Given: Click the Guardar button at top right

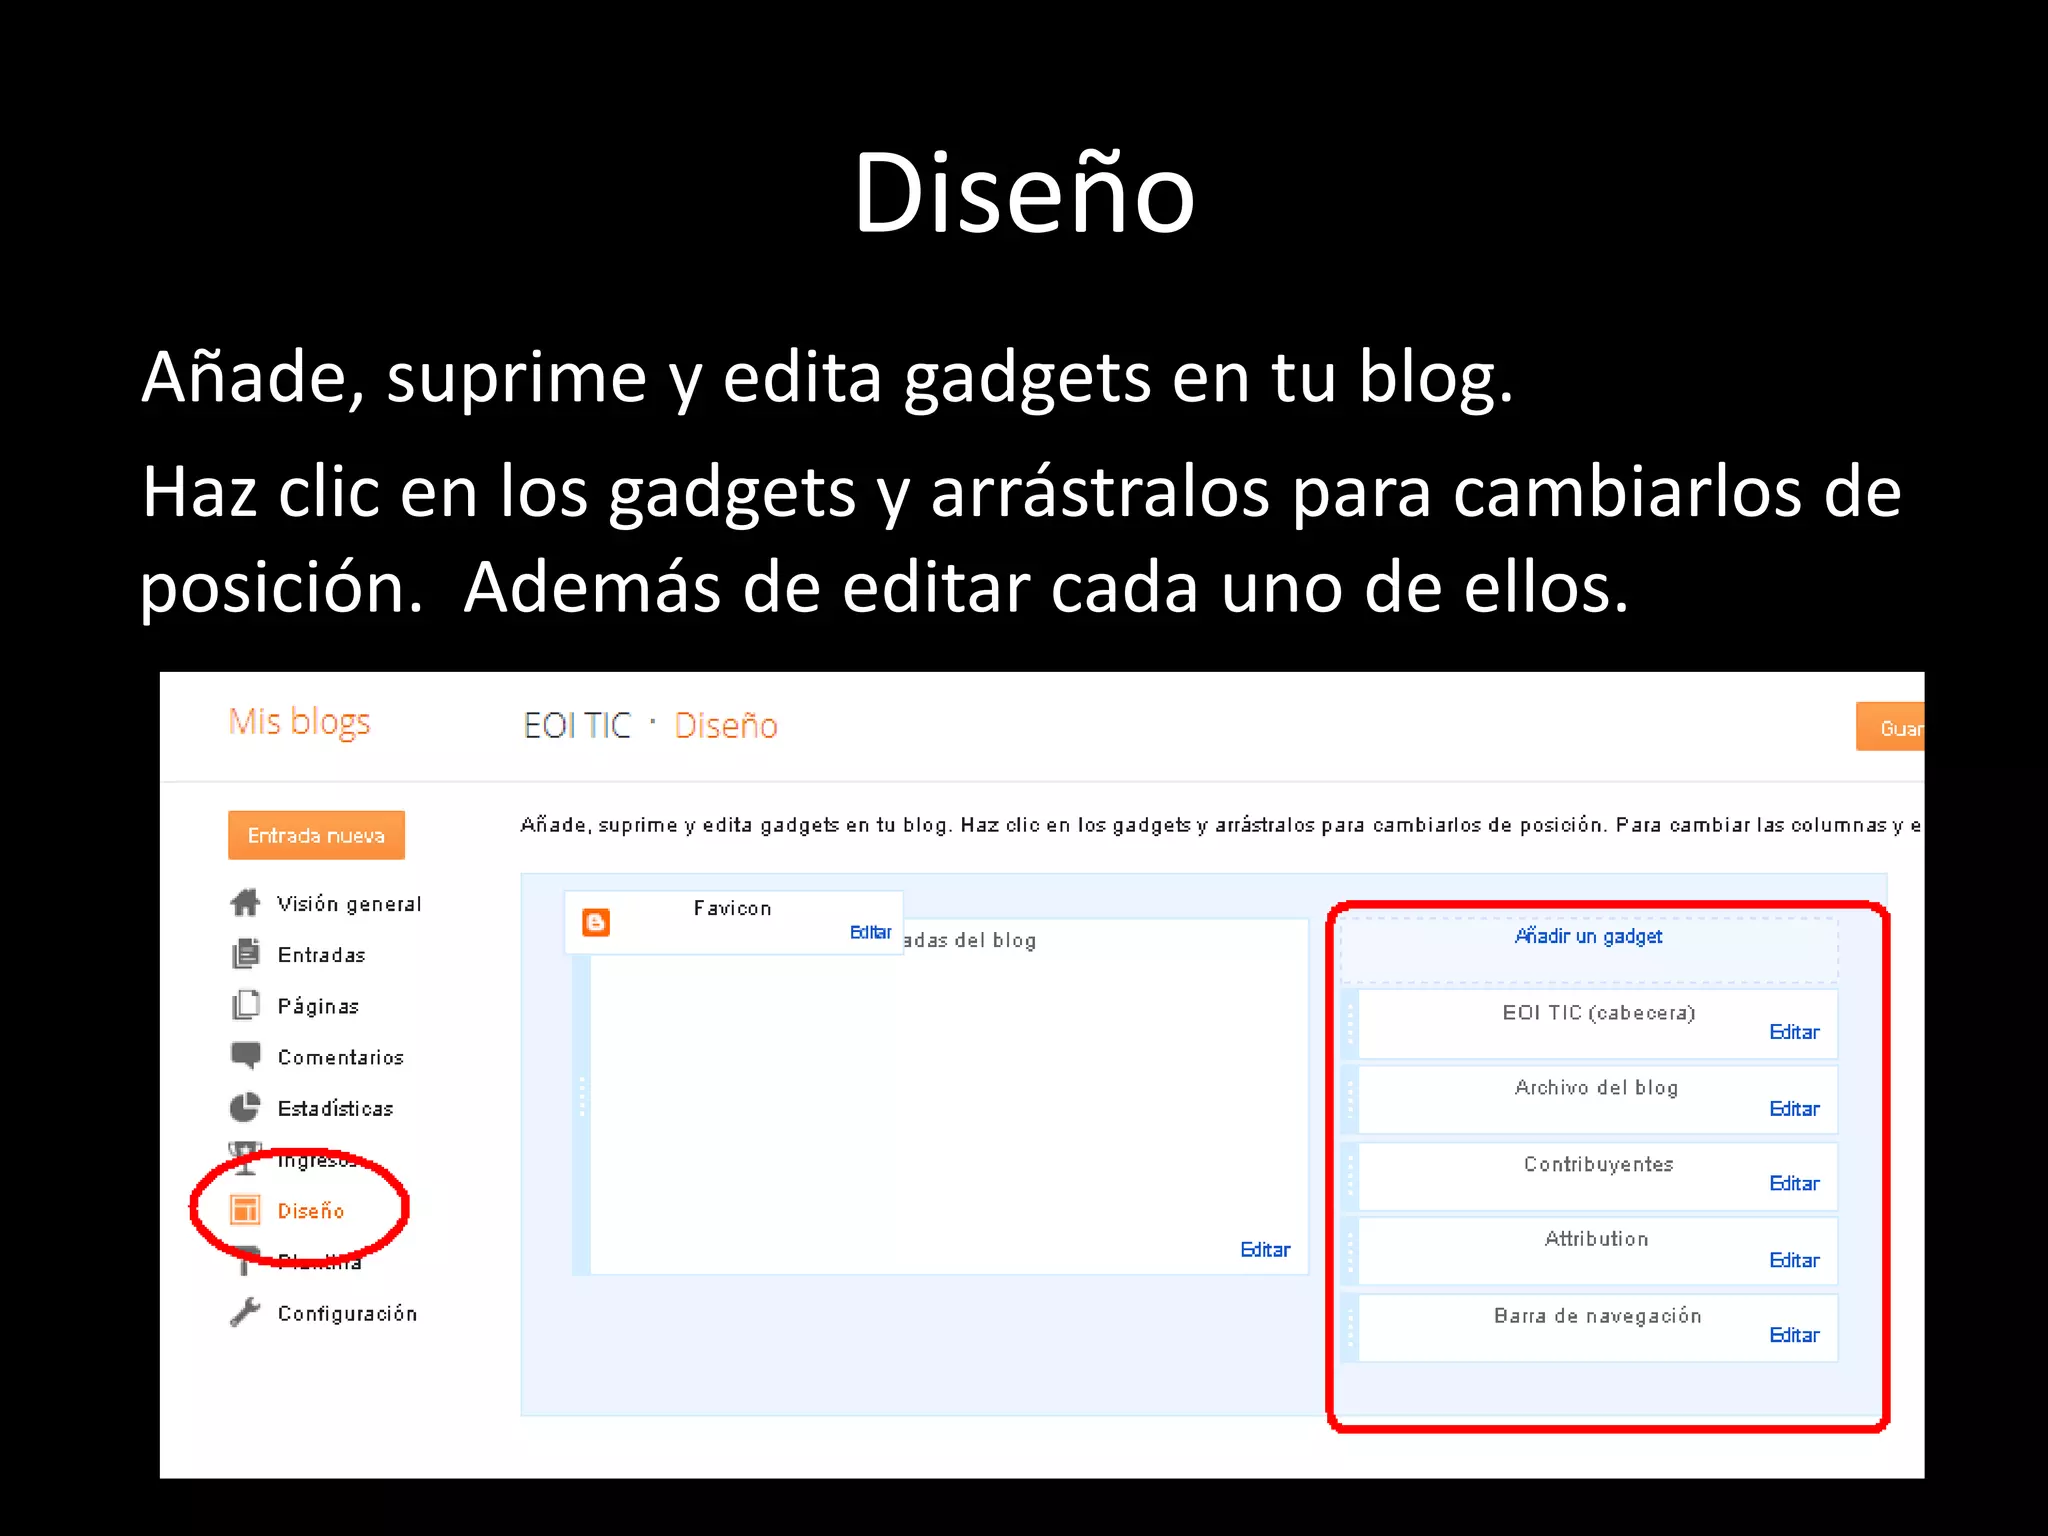Looking at the screenshot, I should (x=1890, y=727).
